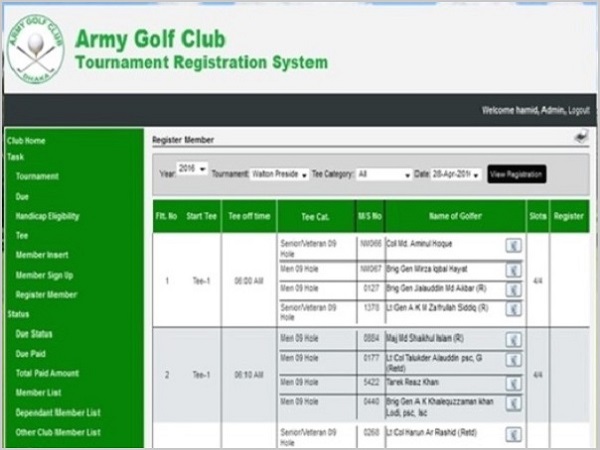Screen dimensions: 600x450
Task: Open Dependant Member List in sidebar
Action: tap(58, 412)
